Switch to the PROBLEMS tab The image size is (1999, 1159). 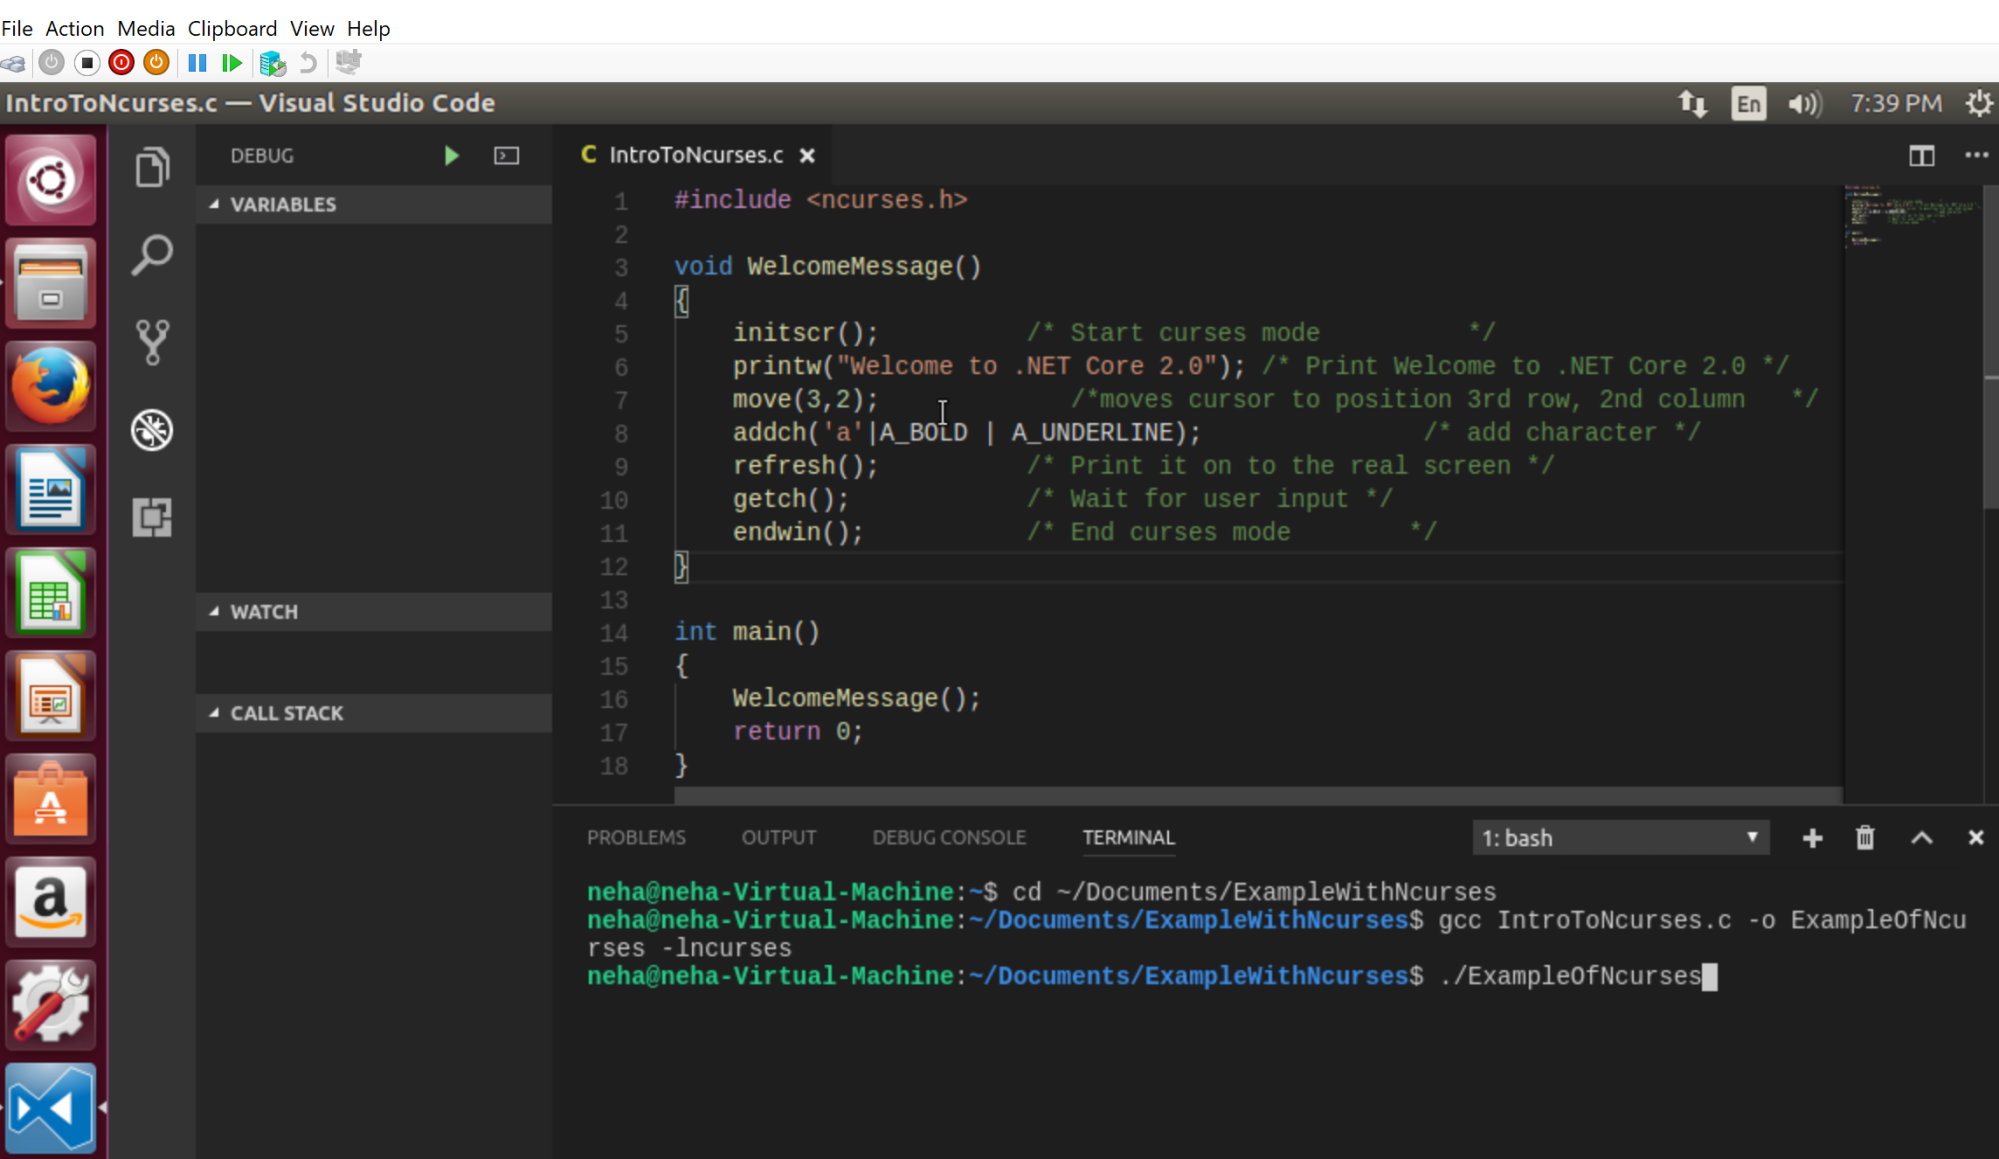pyautogui.click(x=636, y=838)
